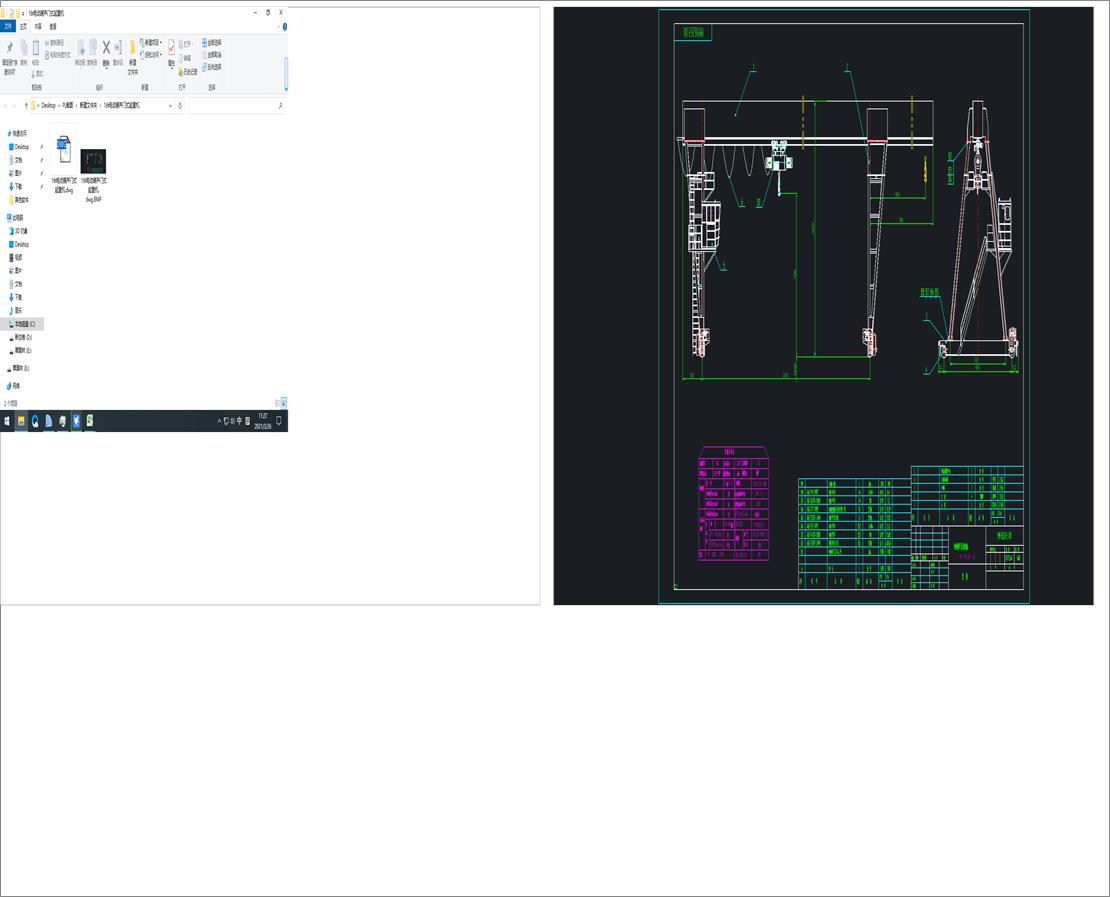This screenshot has height=897, width=1110.
Task: Switch to the Share ribbon tab
Action: pos(37,28)
